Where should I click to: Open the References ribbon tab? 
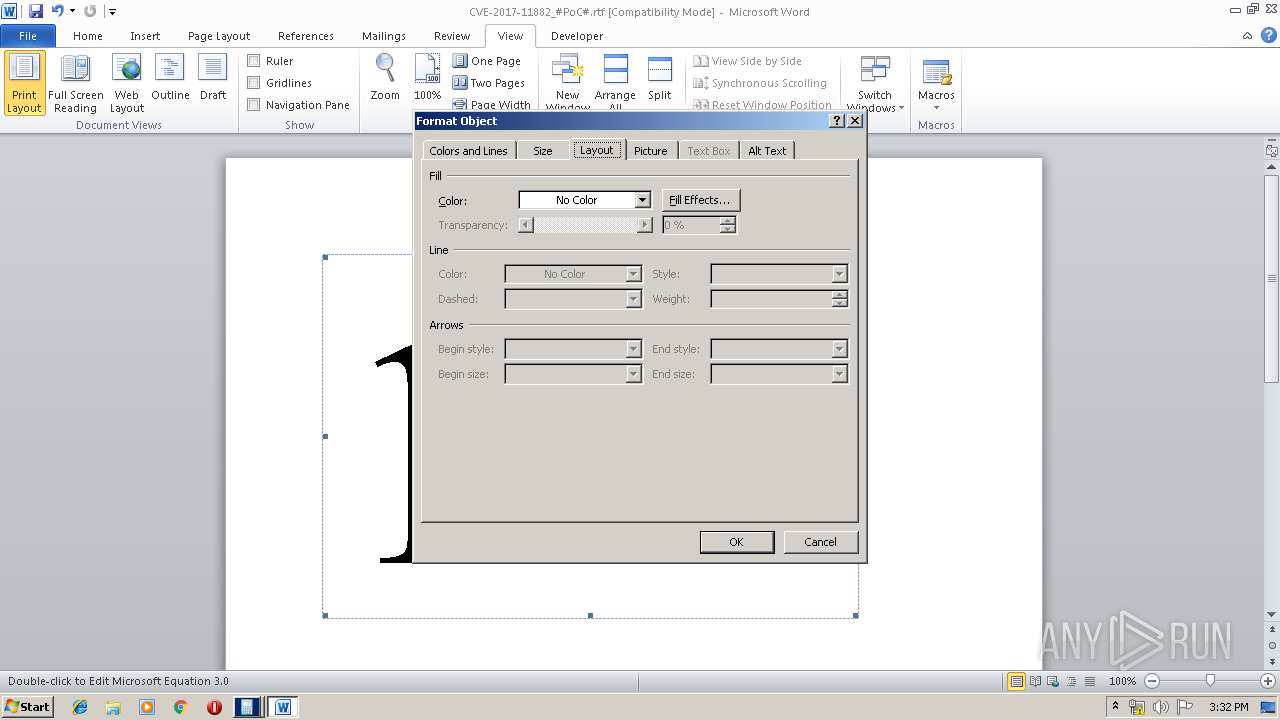pos(306,36)
